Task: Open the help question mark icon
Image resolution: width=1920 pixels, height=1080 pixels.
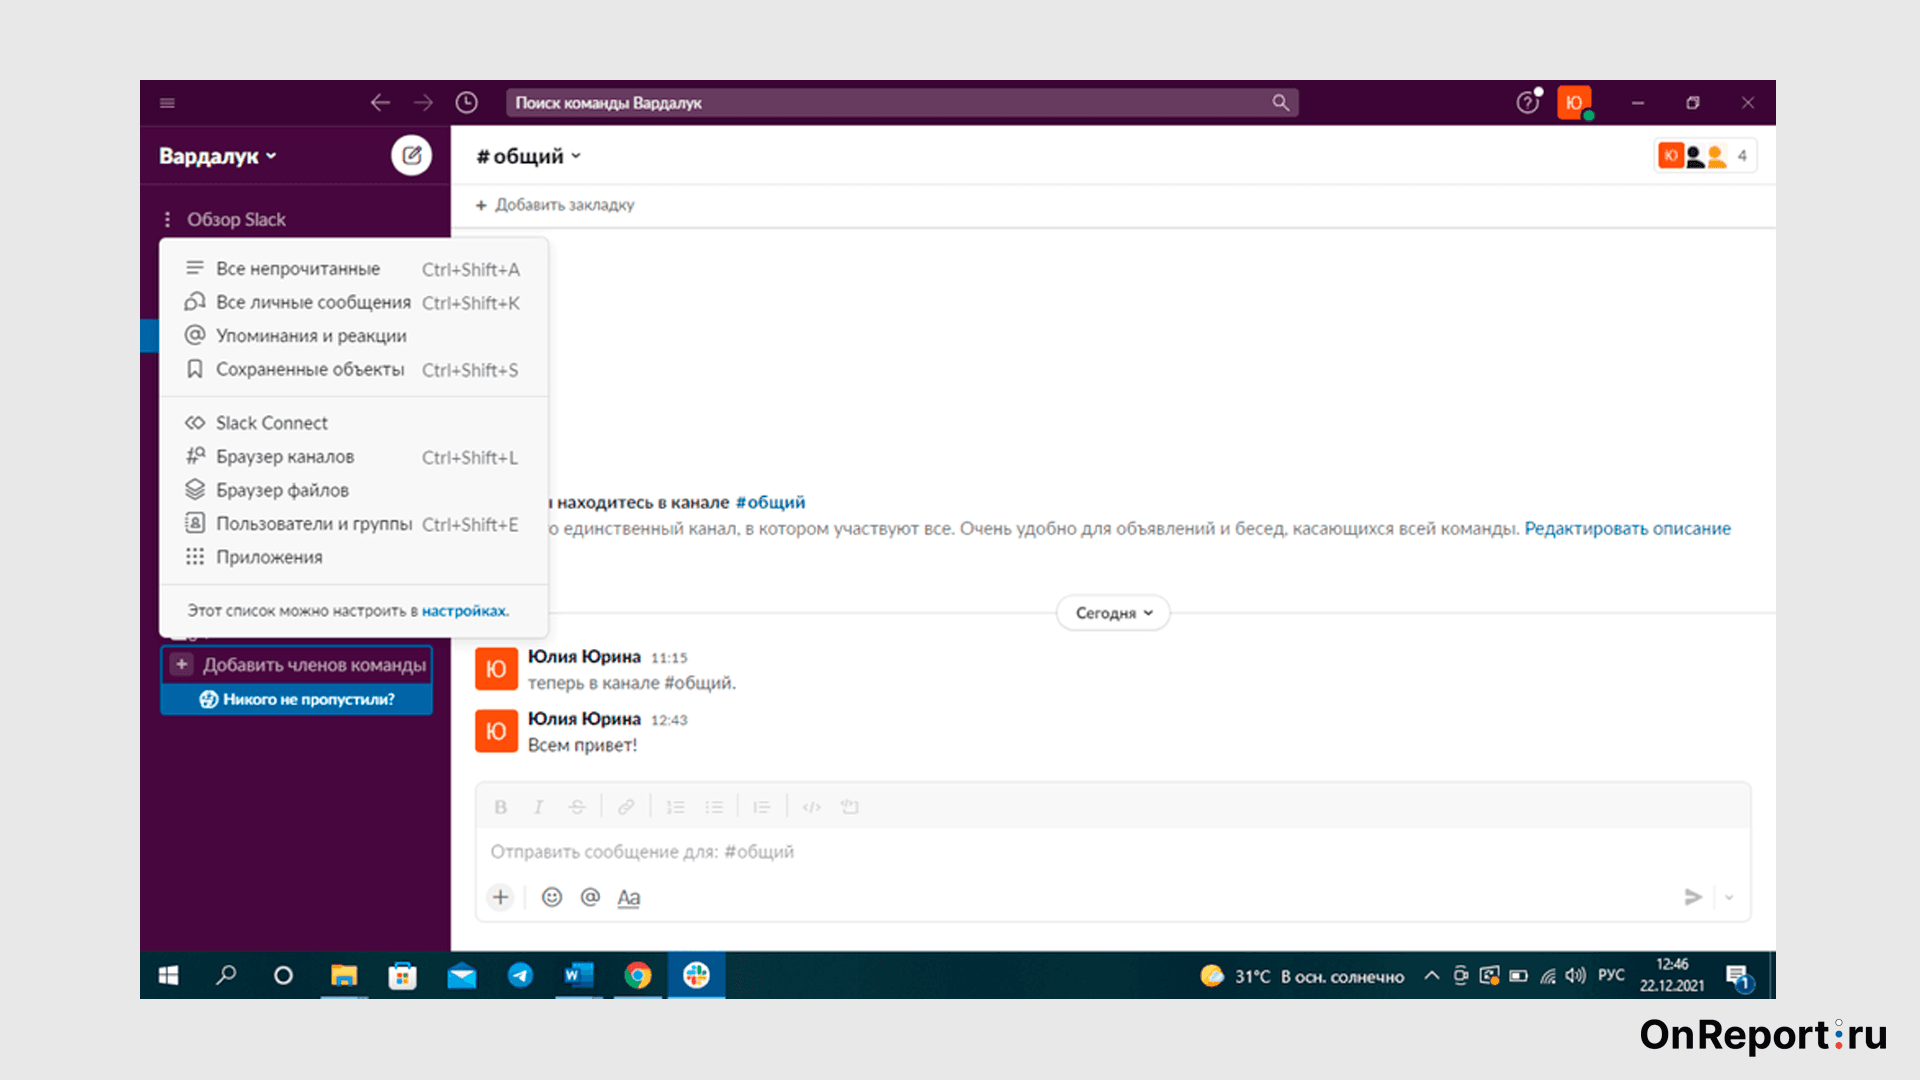Action: click(x=1527, y=103)
